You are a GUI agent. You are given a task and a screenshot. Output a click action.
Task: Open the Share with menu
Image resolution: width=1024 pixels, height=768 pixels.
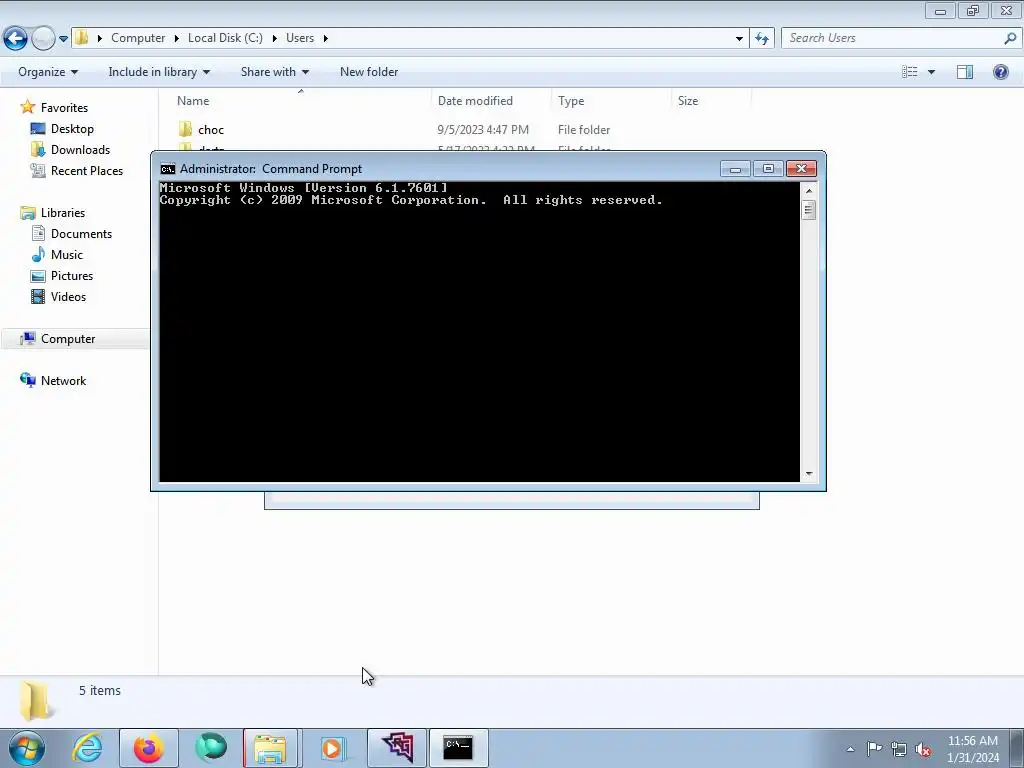[x=274, y=72]
